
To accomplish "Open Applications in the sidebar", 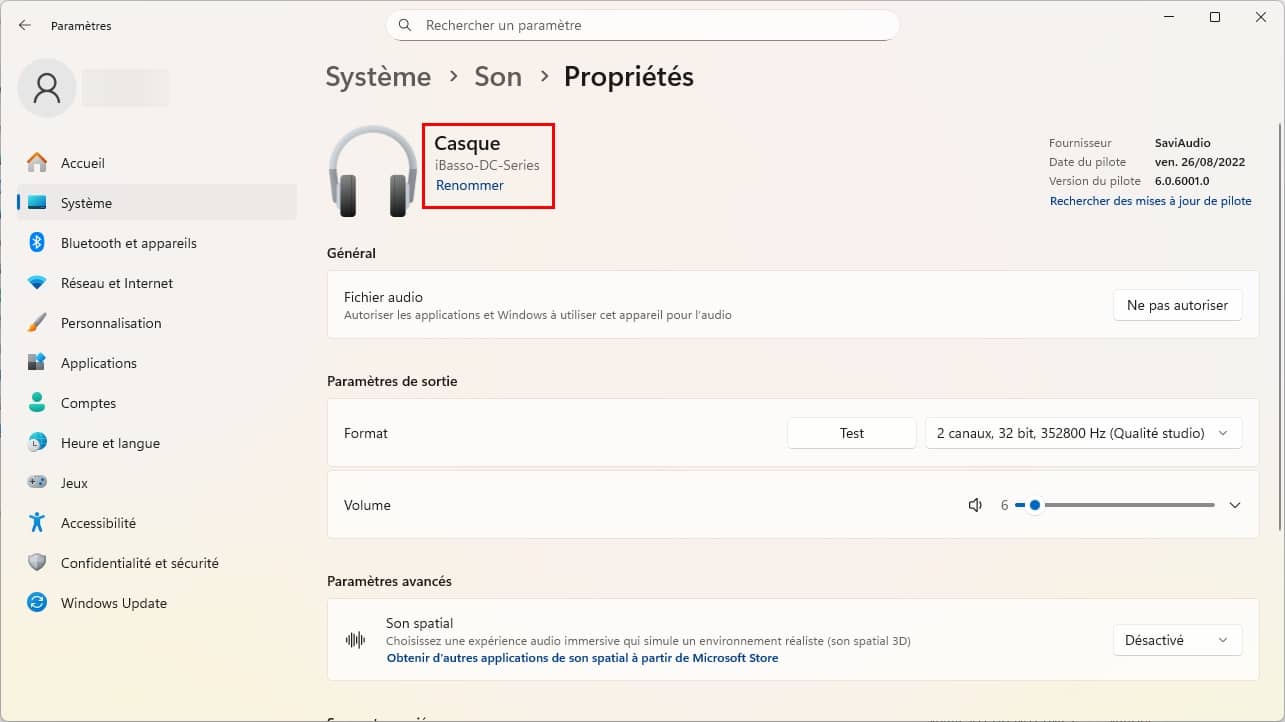I will click(98, 363).
